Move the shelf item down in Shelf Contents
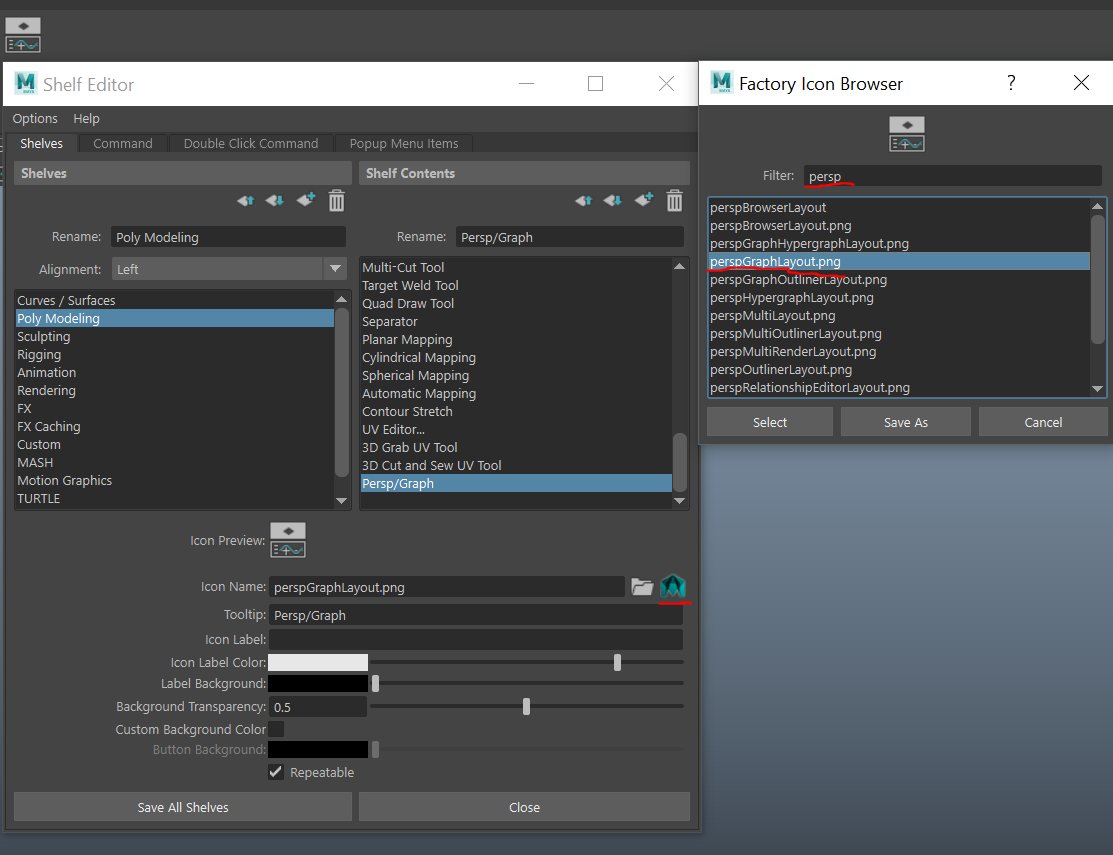This screenshot has height=855, width=1113. click(x=613, y=201)
